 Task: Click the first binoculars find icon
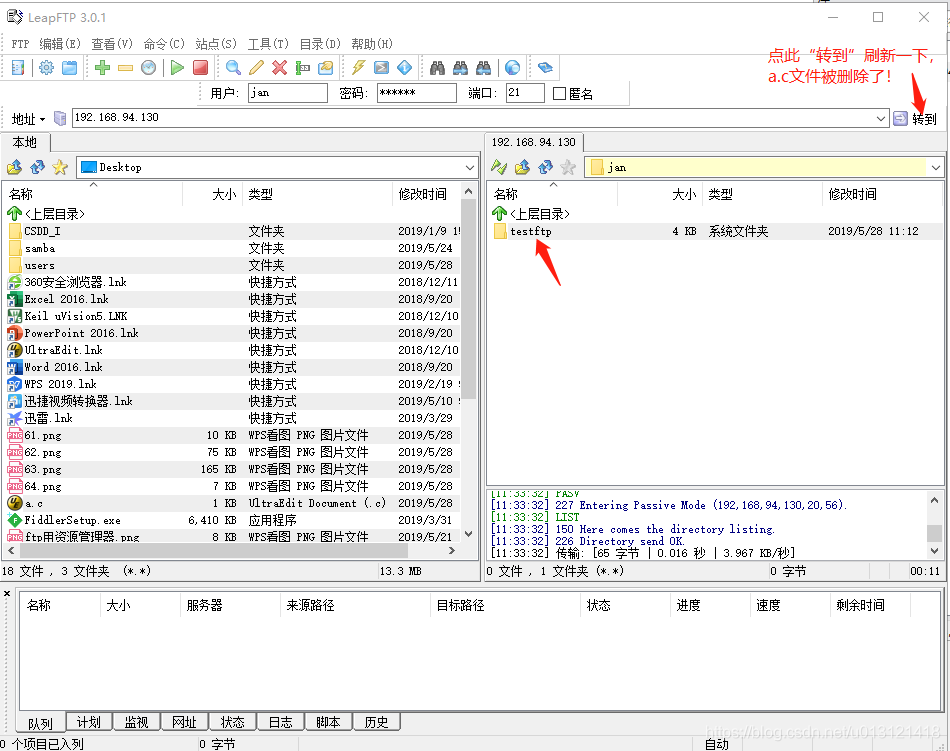point(437,67)
